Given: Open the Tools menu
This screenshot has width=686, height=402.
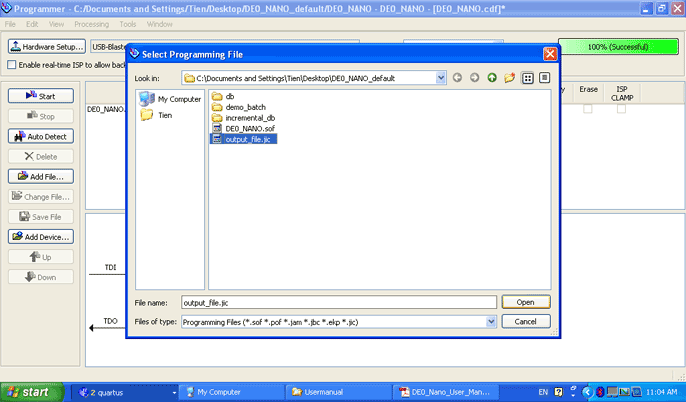Looking at the screenshot, I should click(x=128, y=23).
